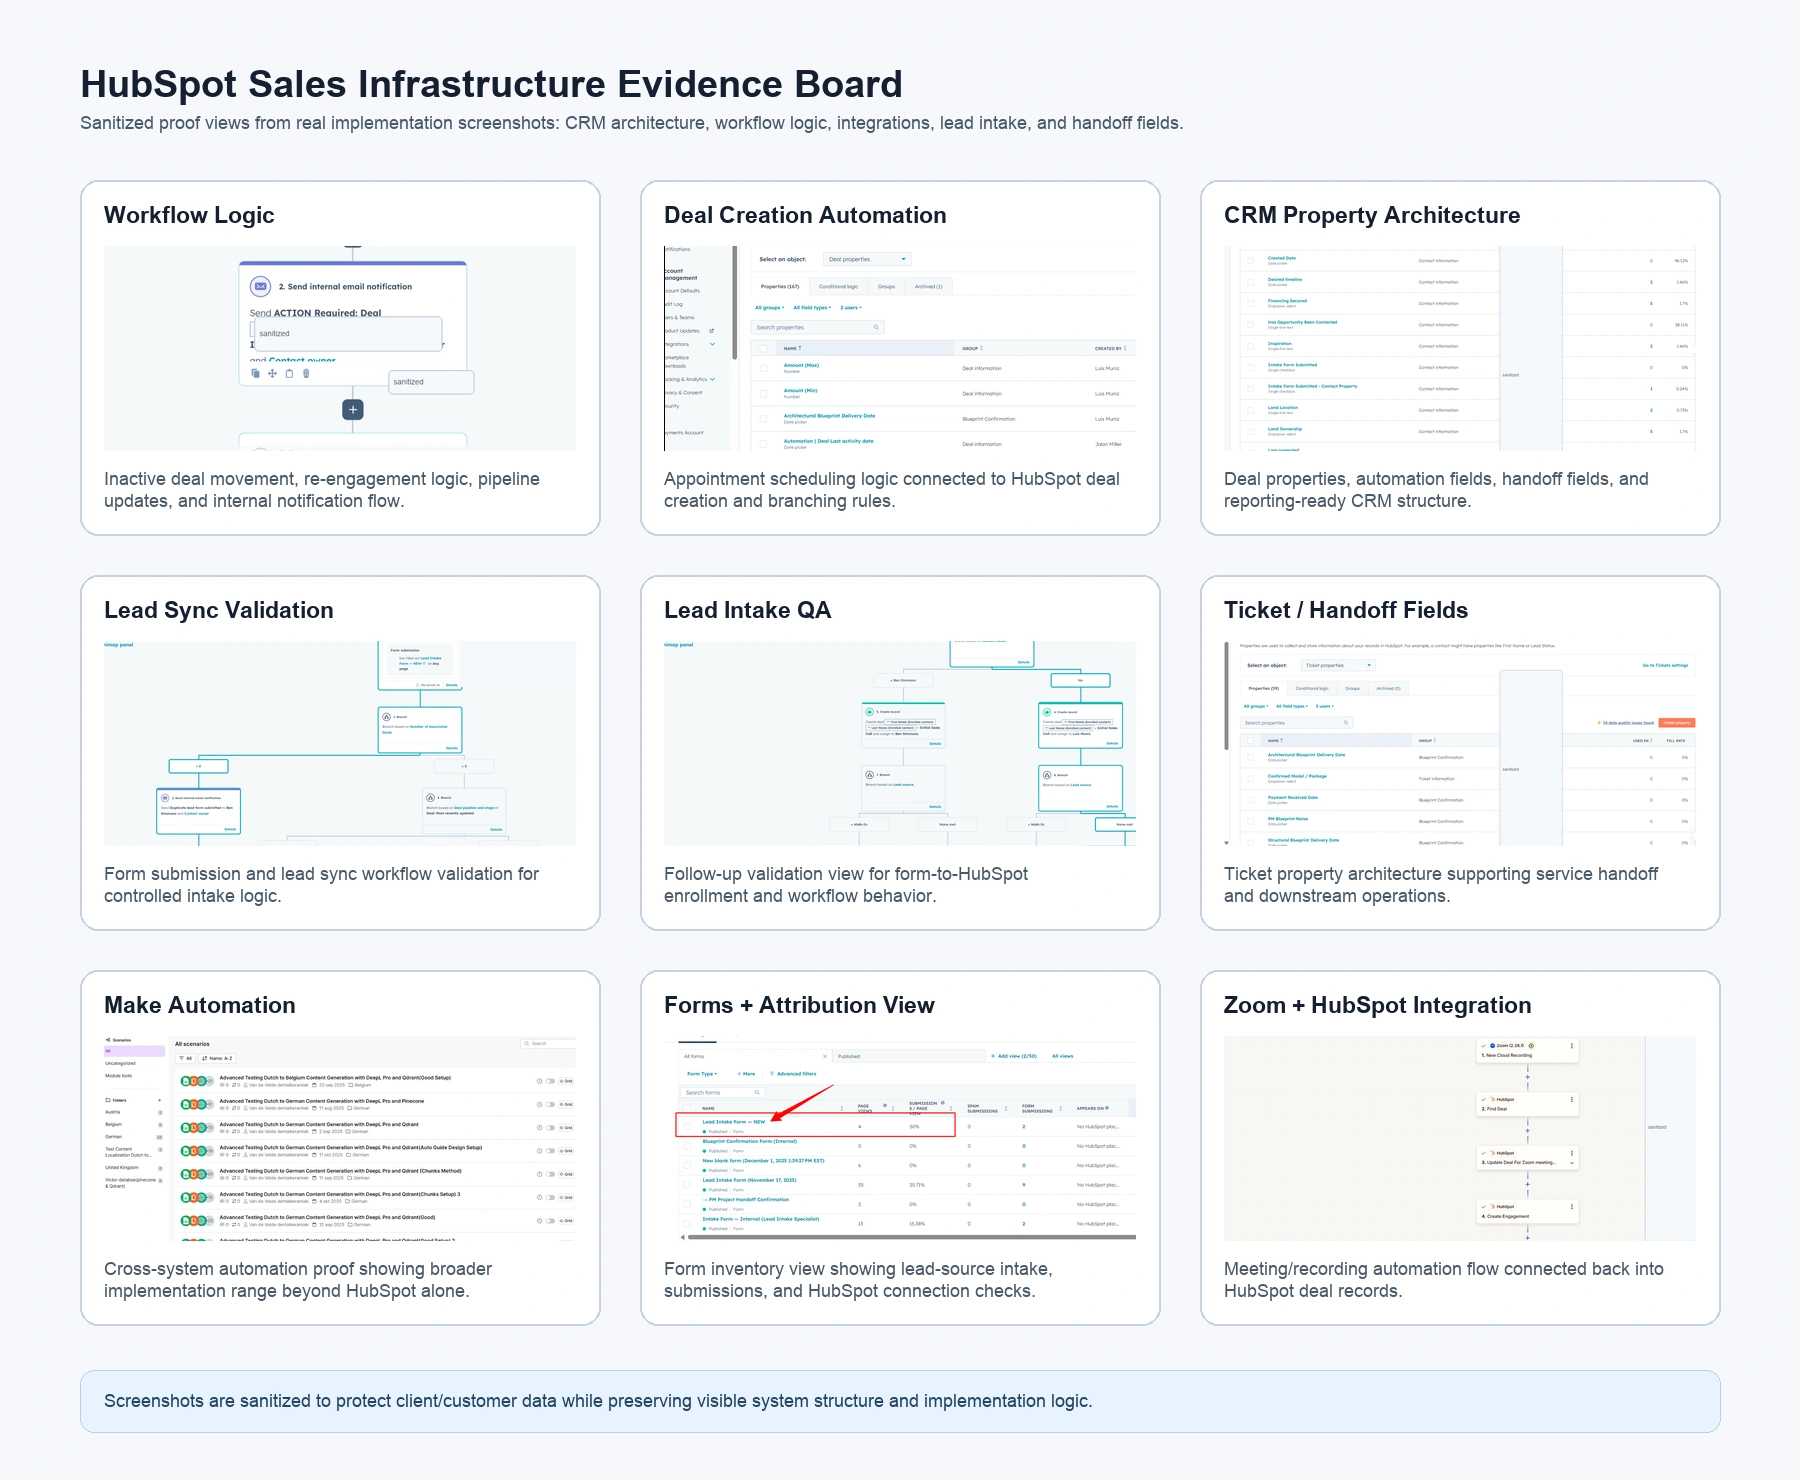
Task: Tick the select-all checkbox in the Ticket properties table
Action: 1250,741
